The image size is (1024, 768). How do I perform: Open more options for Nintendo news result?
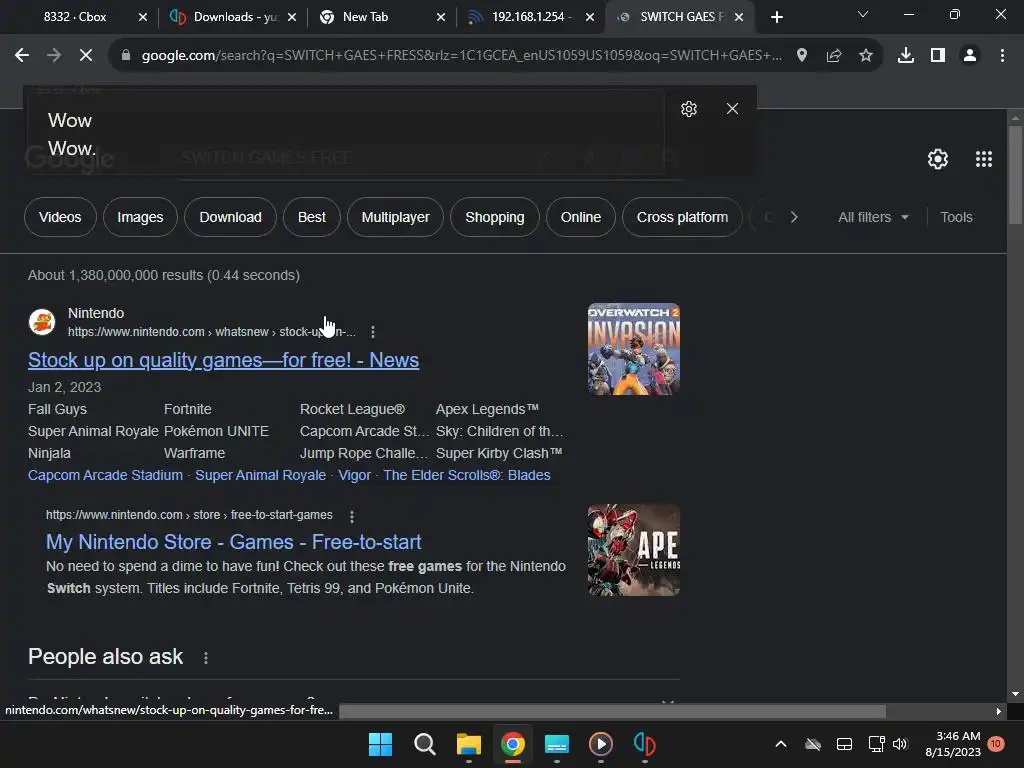tap(373, 332)
